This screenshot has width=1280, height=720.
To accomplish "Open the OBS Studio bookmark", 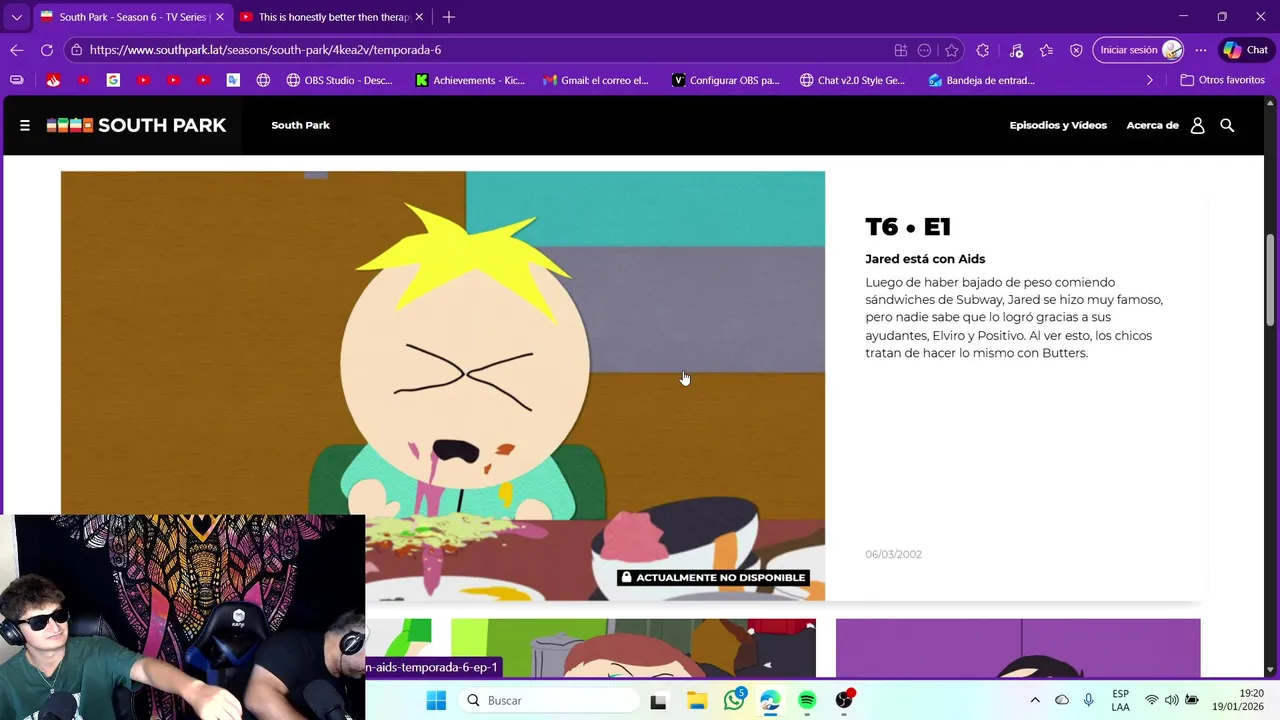I will [339, 80].
